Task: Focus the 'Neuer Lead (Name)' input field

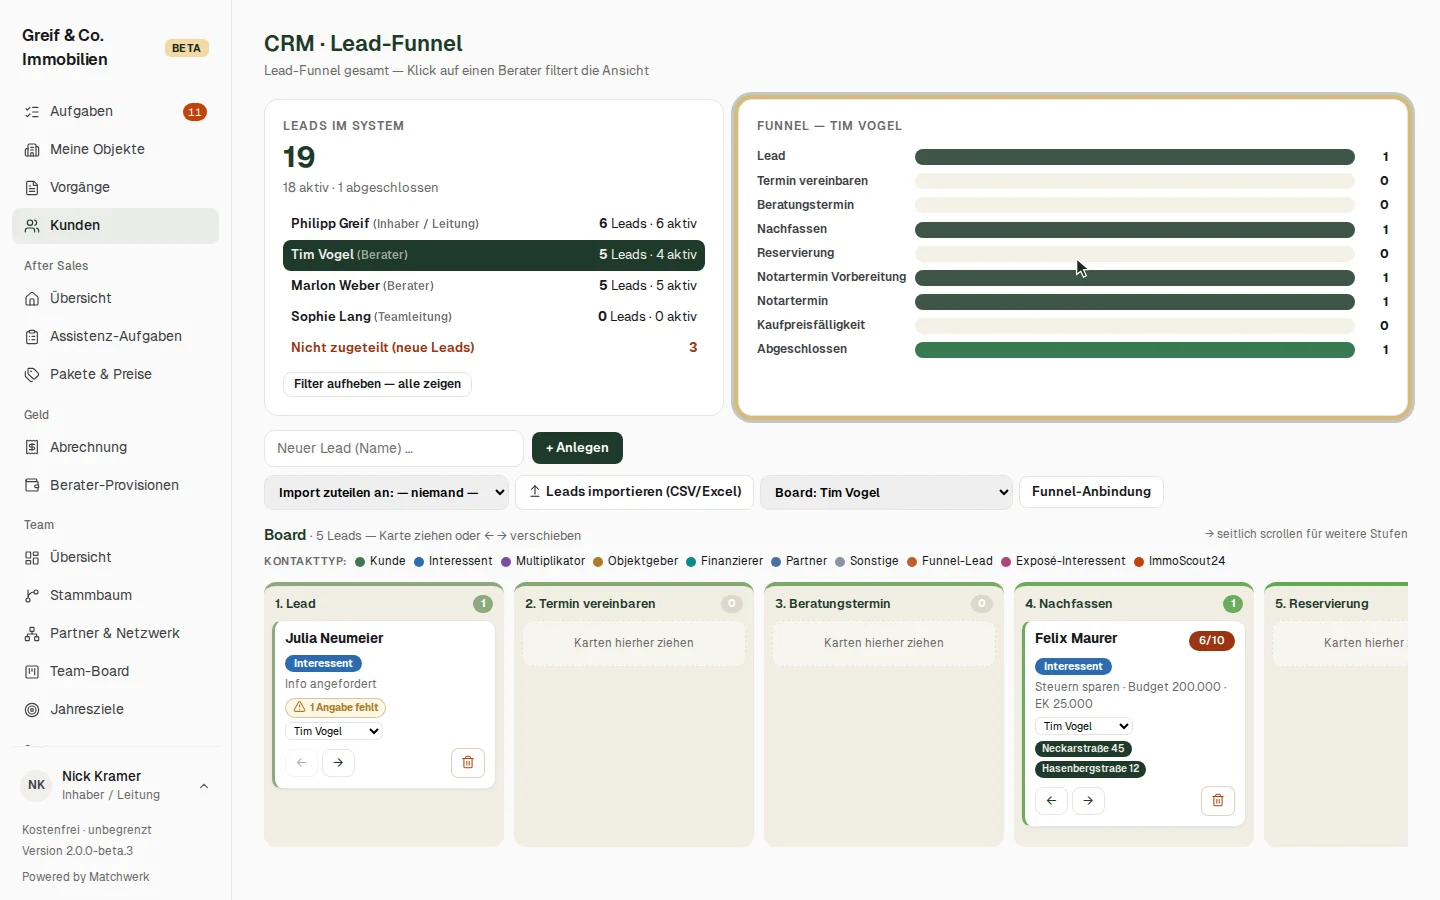Action: tap(394, 448)
